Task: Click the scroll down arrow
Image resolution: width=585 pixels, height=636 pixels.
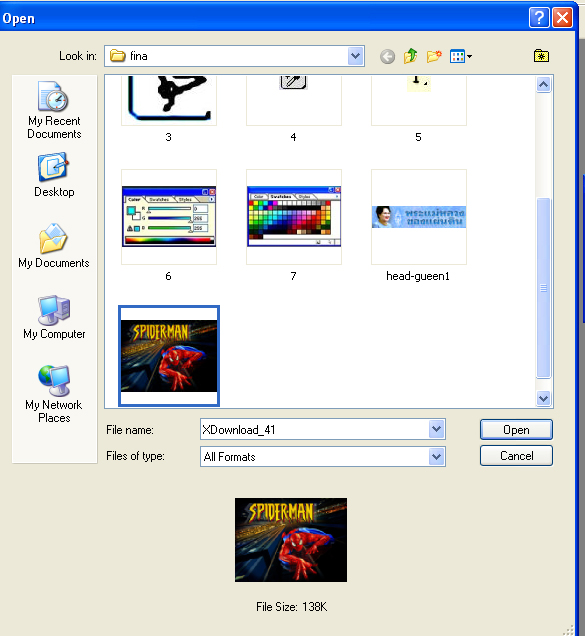Action: pos(543,398)
